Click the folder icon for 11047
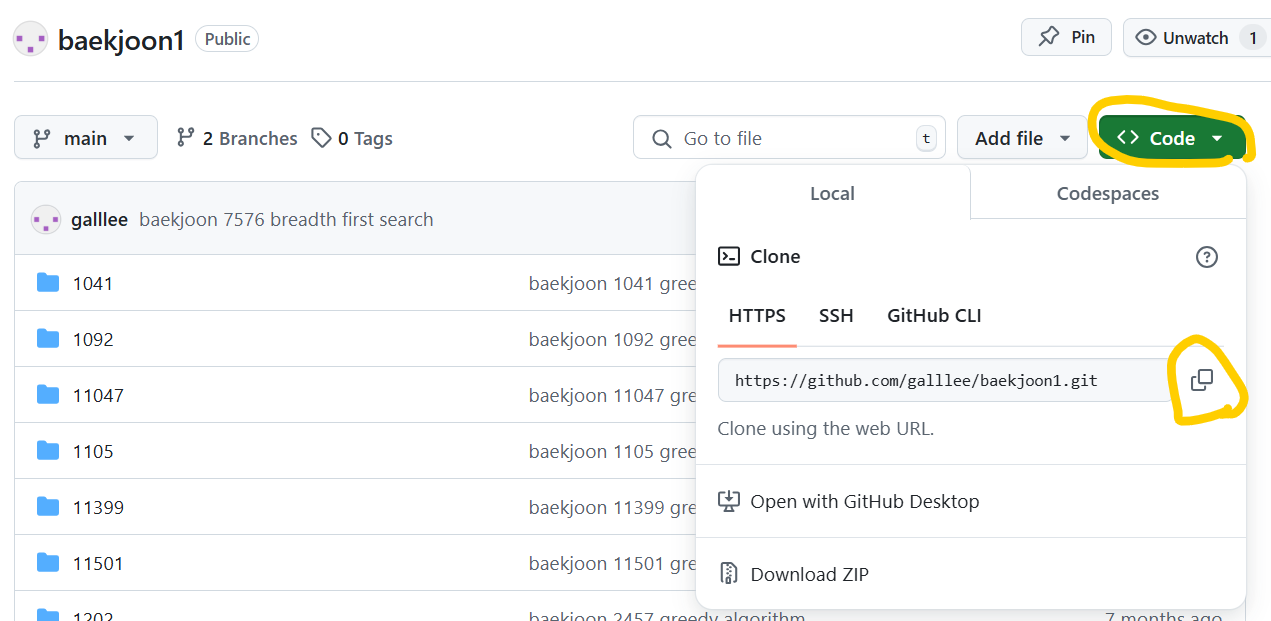The width and height of the screenshot is (1271, 621). 48,395
